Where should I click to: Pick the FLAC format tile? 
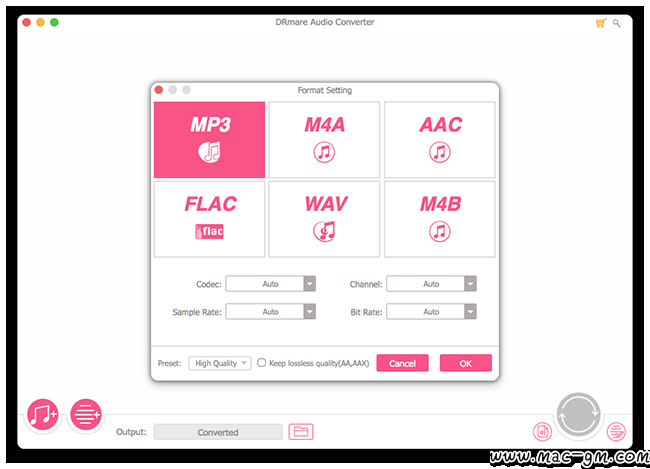(209, 219)
